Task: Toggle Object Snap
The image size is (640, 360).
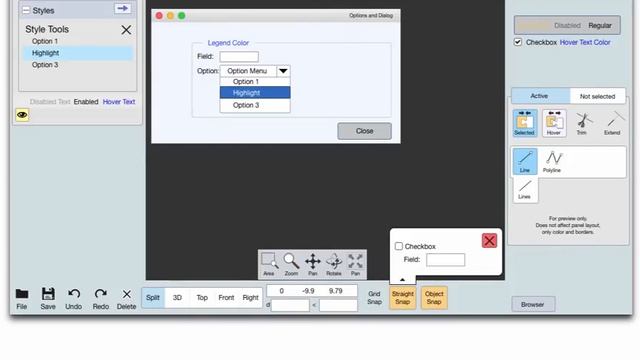Action: coord(434,298)
